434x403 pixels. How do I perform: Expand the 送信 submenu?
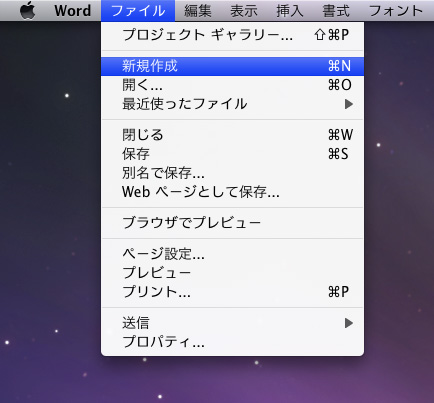[x=232, y=323]
